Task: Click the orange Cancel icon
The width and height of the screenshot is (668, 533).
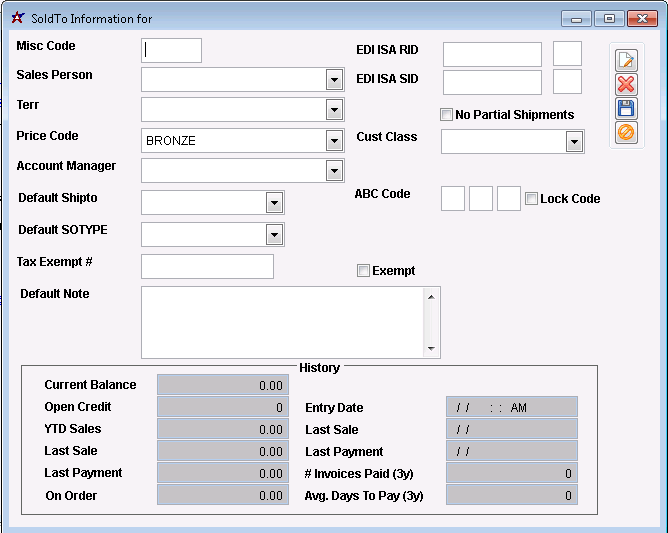Action: click(x=626, y=132)
